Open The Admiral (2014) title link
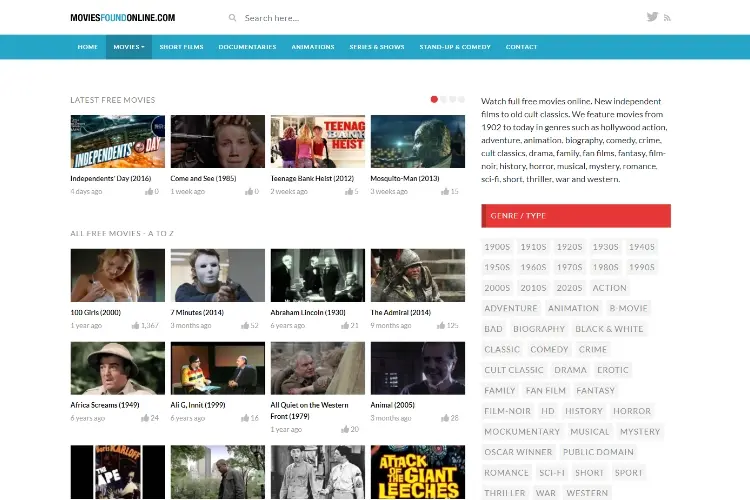This screenshot has height=500, width=750. tap(400, 312)
